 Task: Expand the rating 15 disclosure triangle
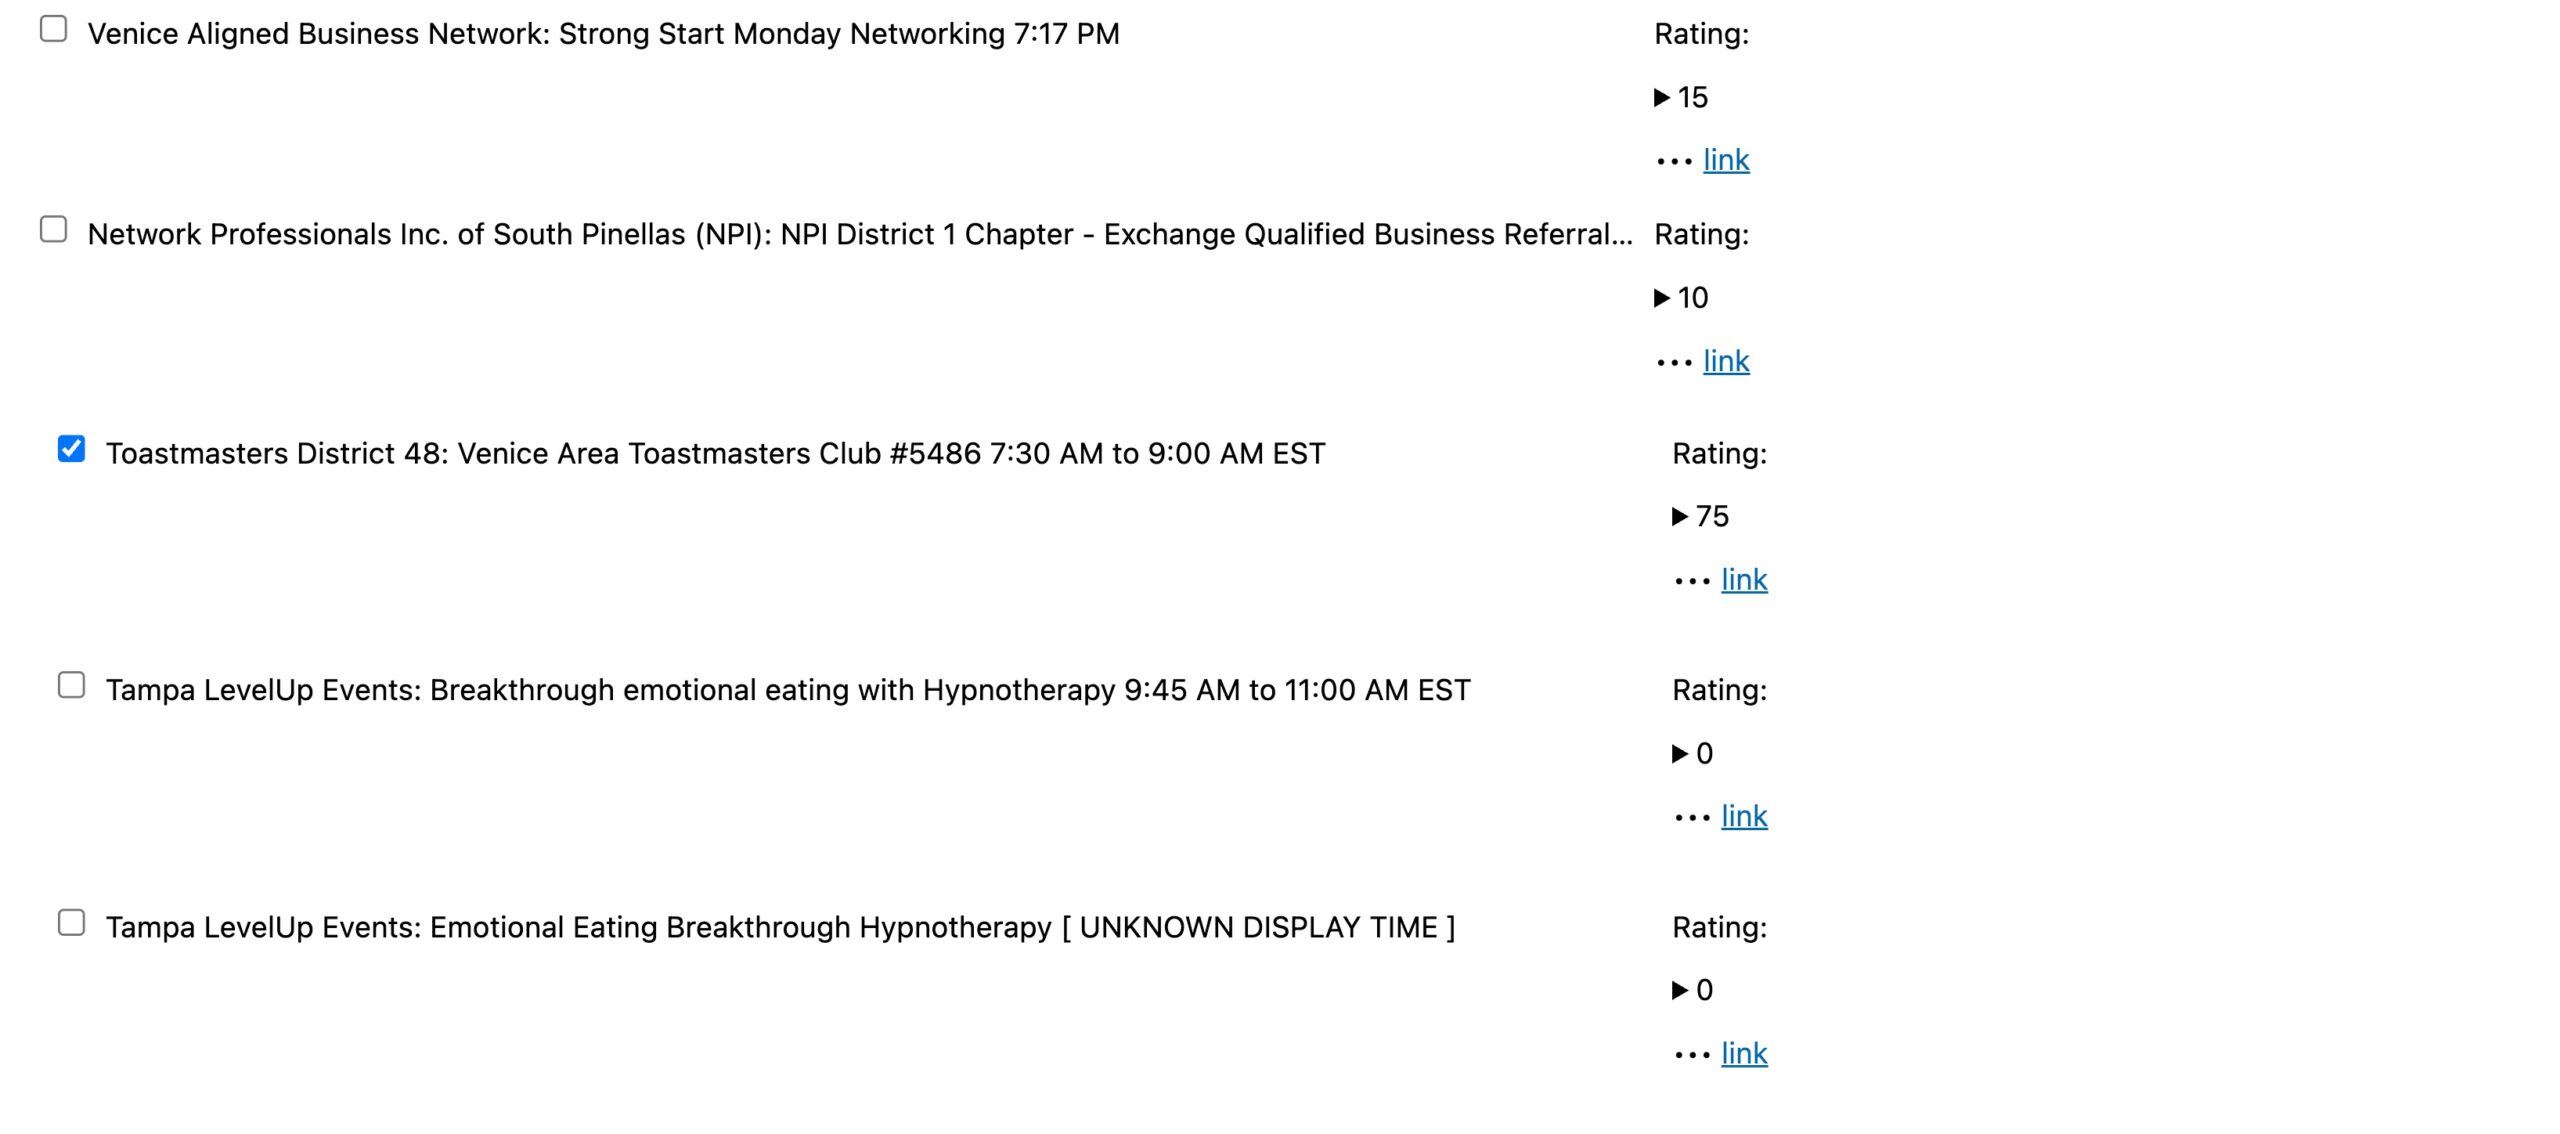coord(1662,97)
